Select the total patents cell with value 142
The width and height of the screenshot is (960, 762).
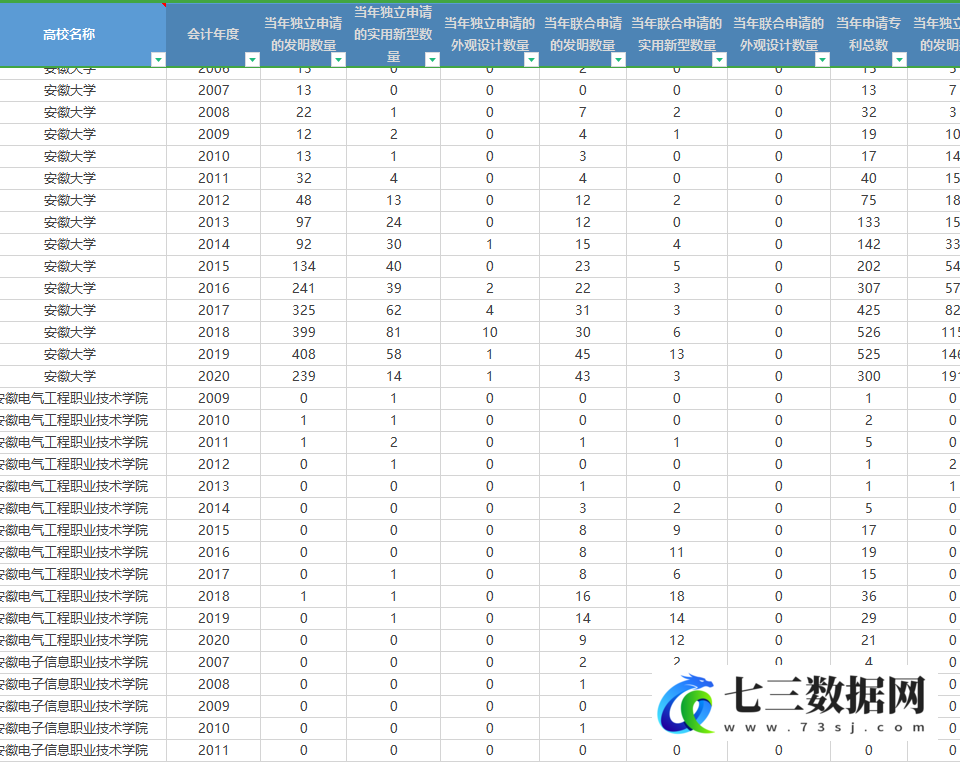click(x=869, y=245)
